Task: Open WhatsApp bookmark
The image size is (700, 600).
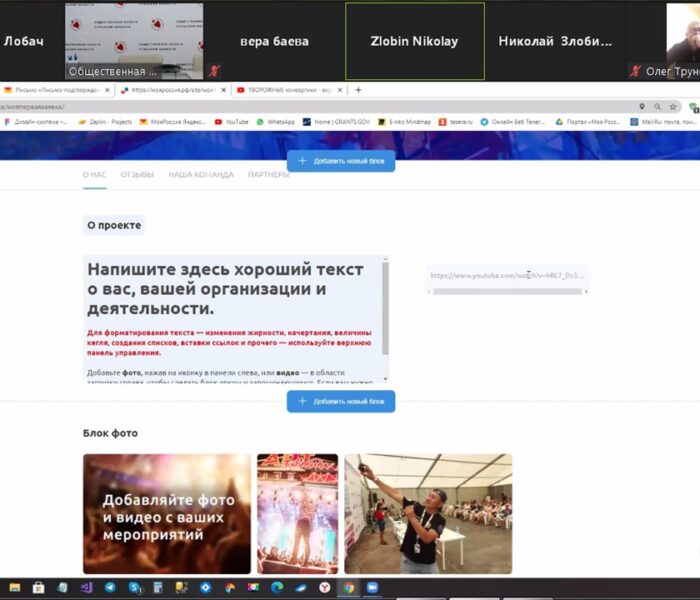Action: pos(276,122)
